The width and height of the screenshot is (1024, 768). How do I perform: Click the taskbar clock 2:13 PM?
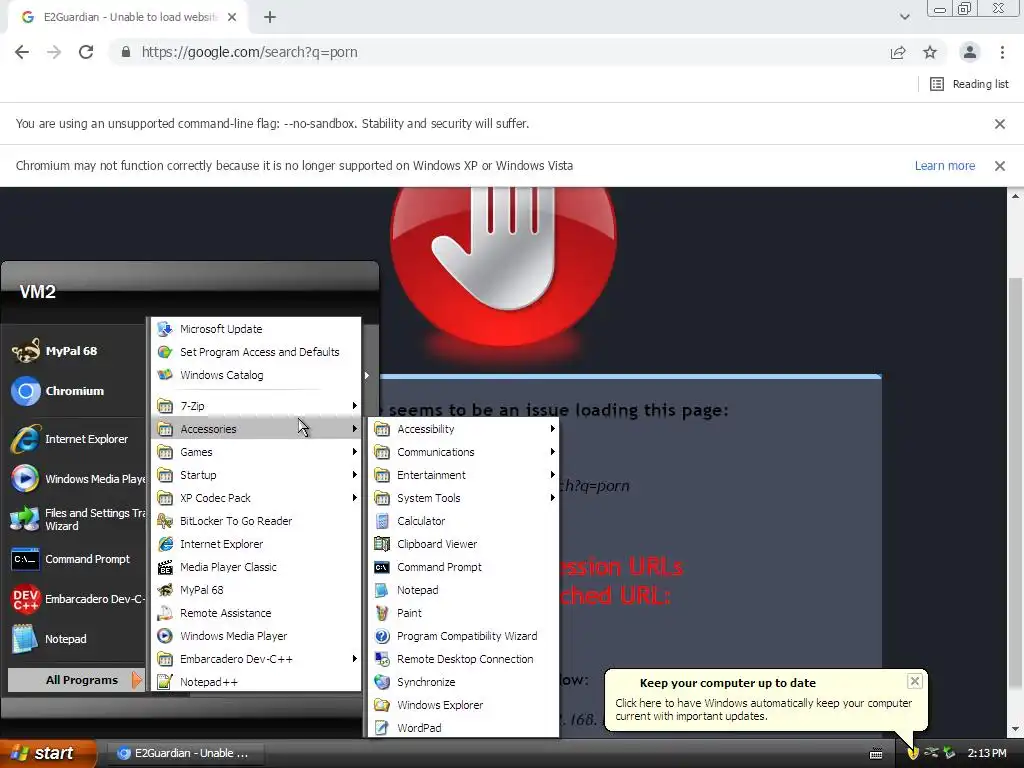point(986,754)
